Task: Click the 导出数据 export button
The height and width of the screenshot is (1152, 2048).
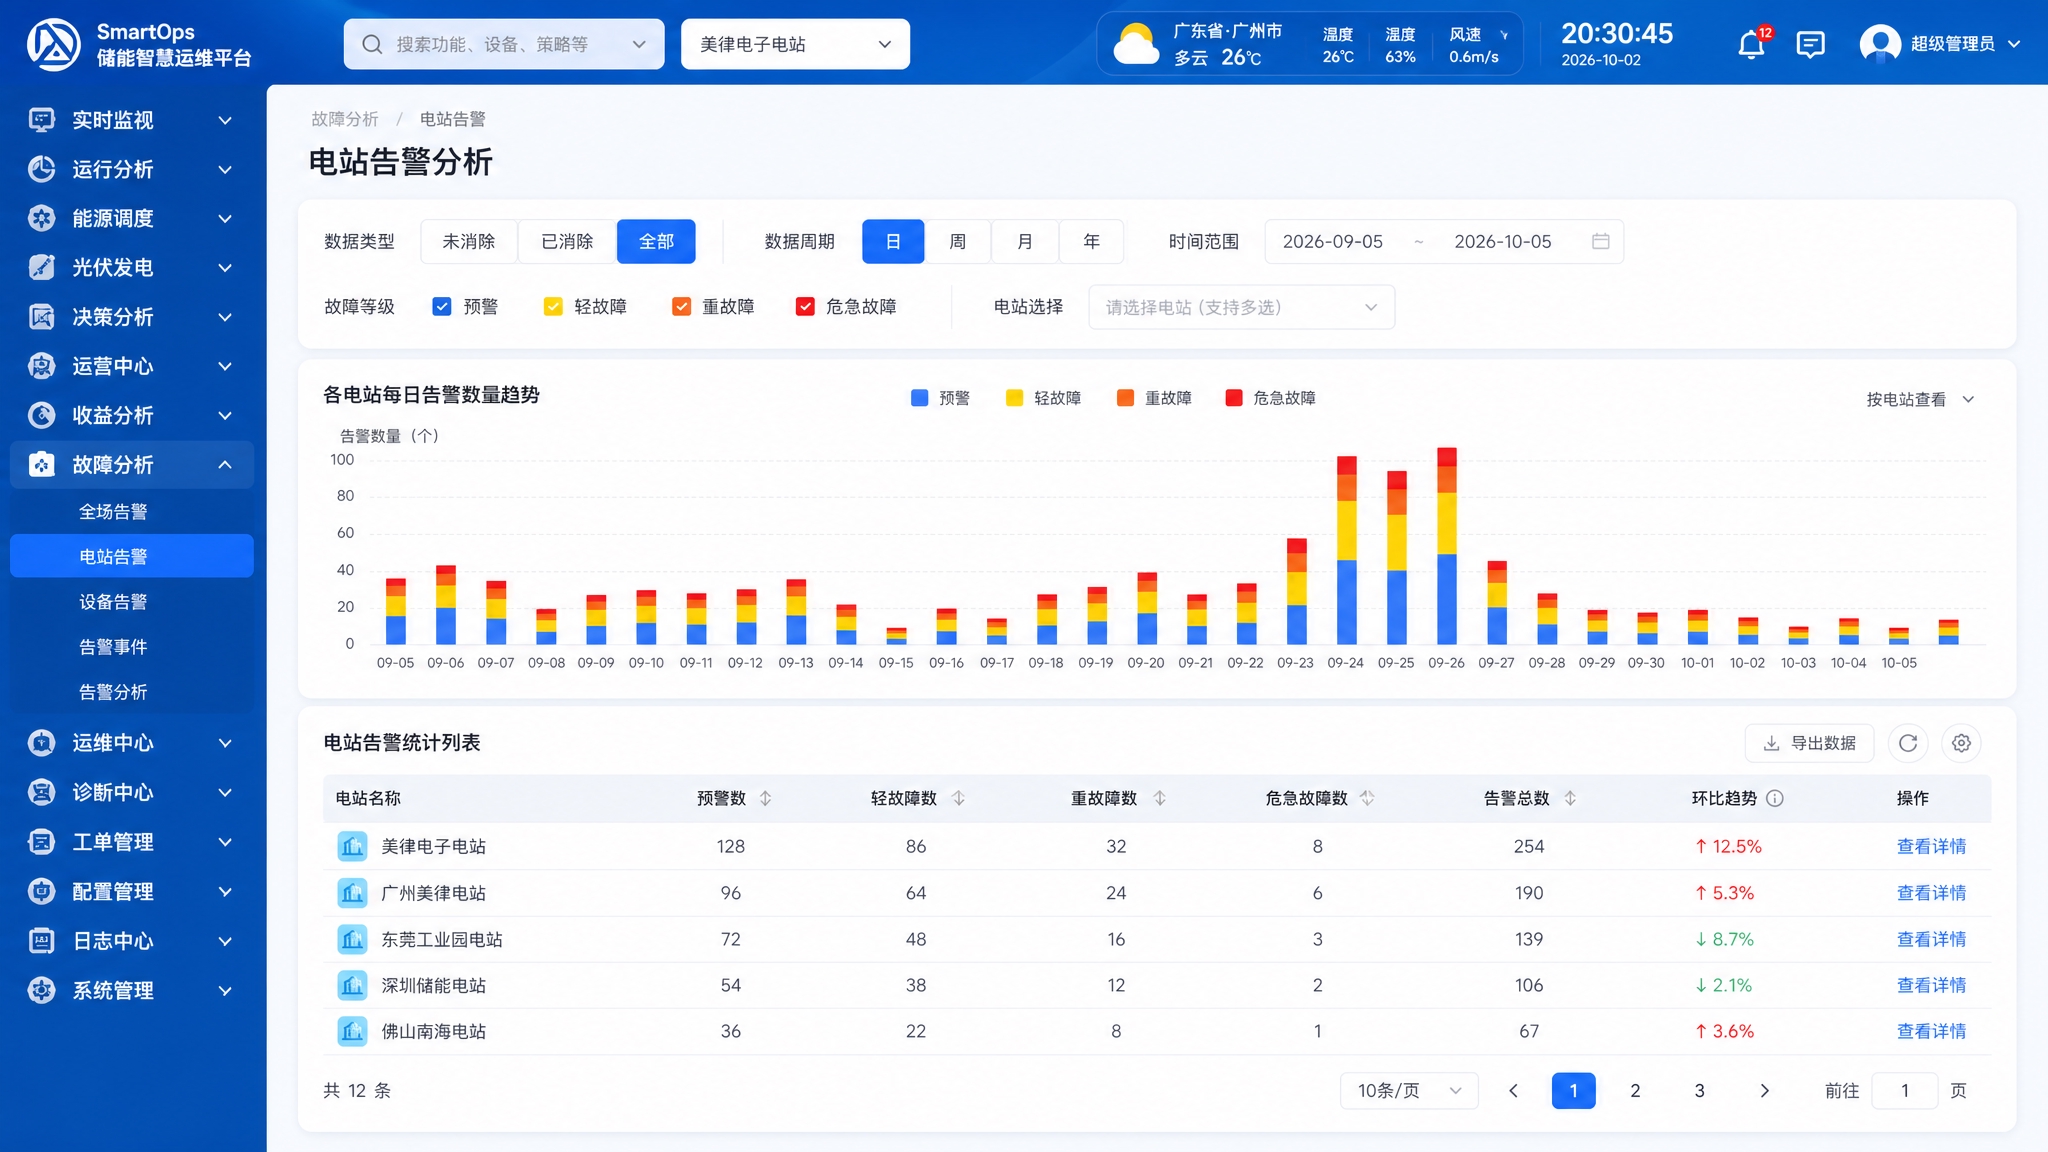Action: click(1809, 743)
